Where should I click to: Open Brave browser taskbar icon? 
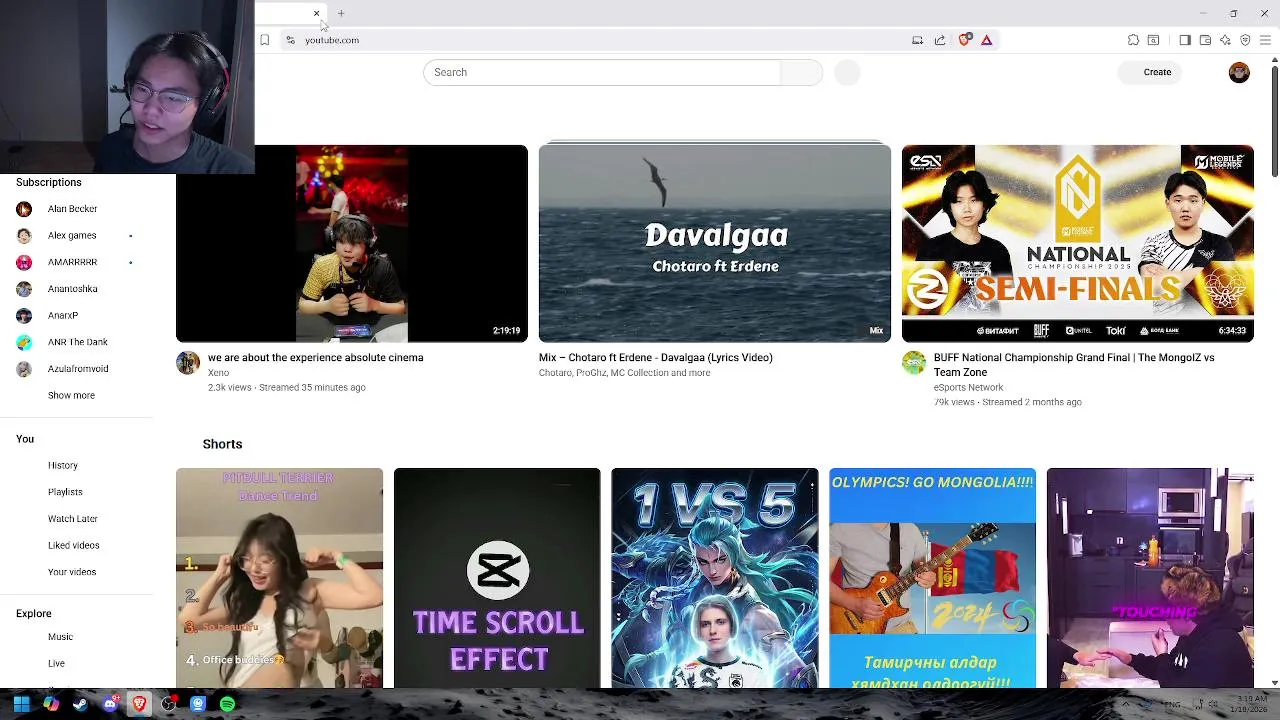coord(139,704)
